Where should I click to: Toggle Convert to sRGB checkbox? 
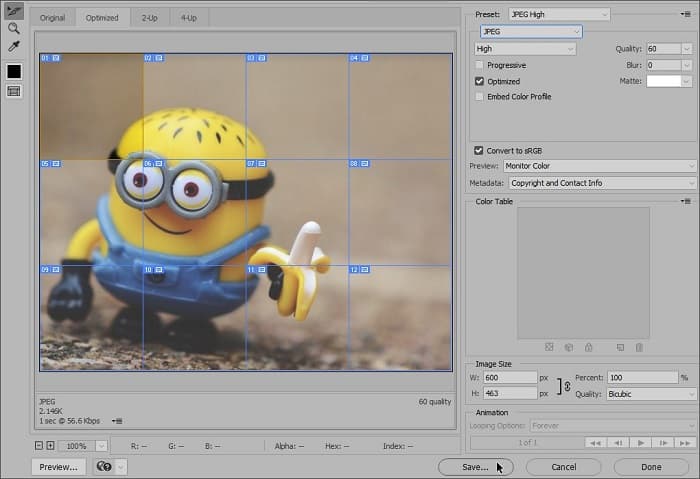(480, 150)
